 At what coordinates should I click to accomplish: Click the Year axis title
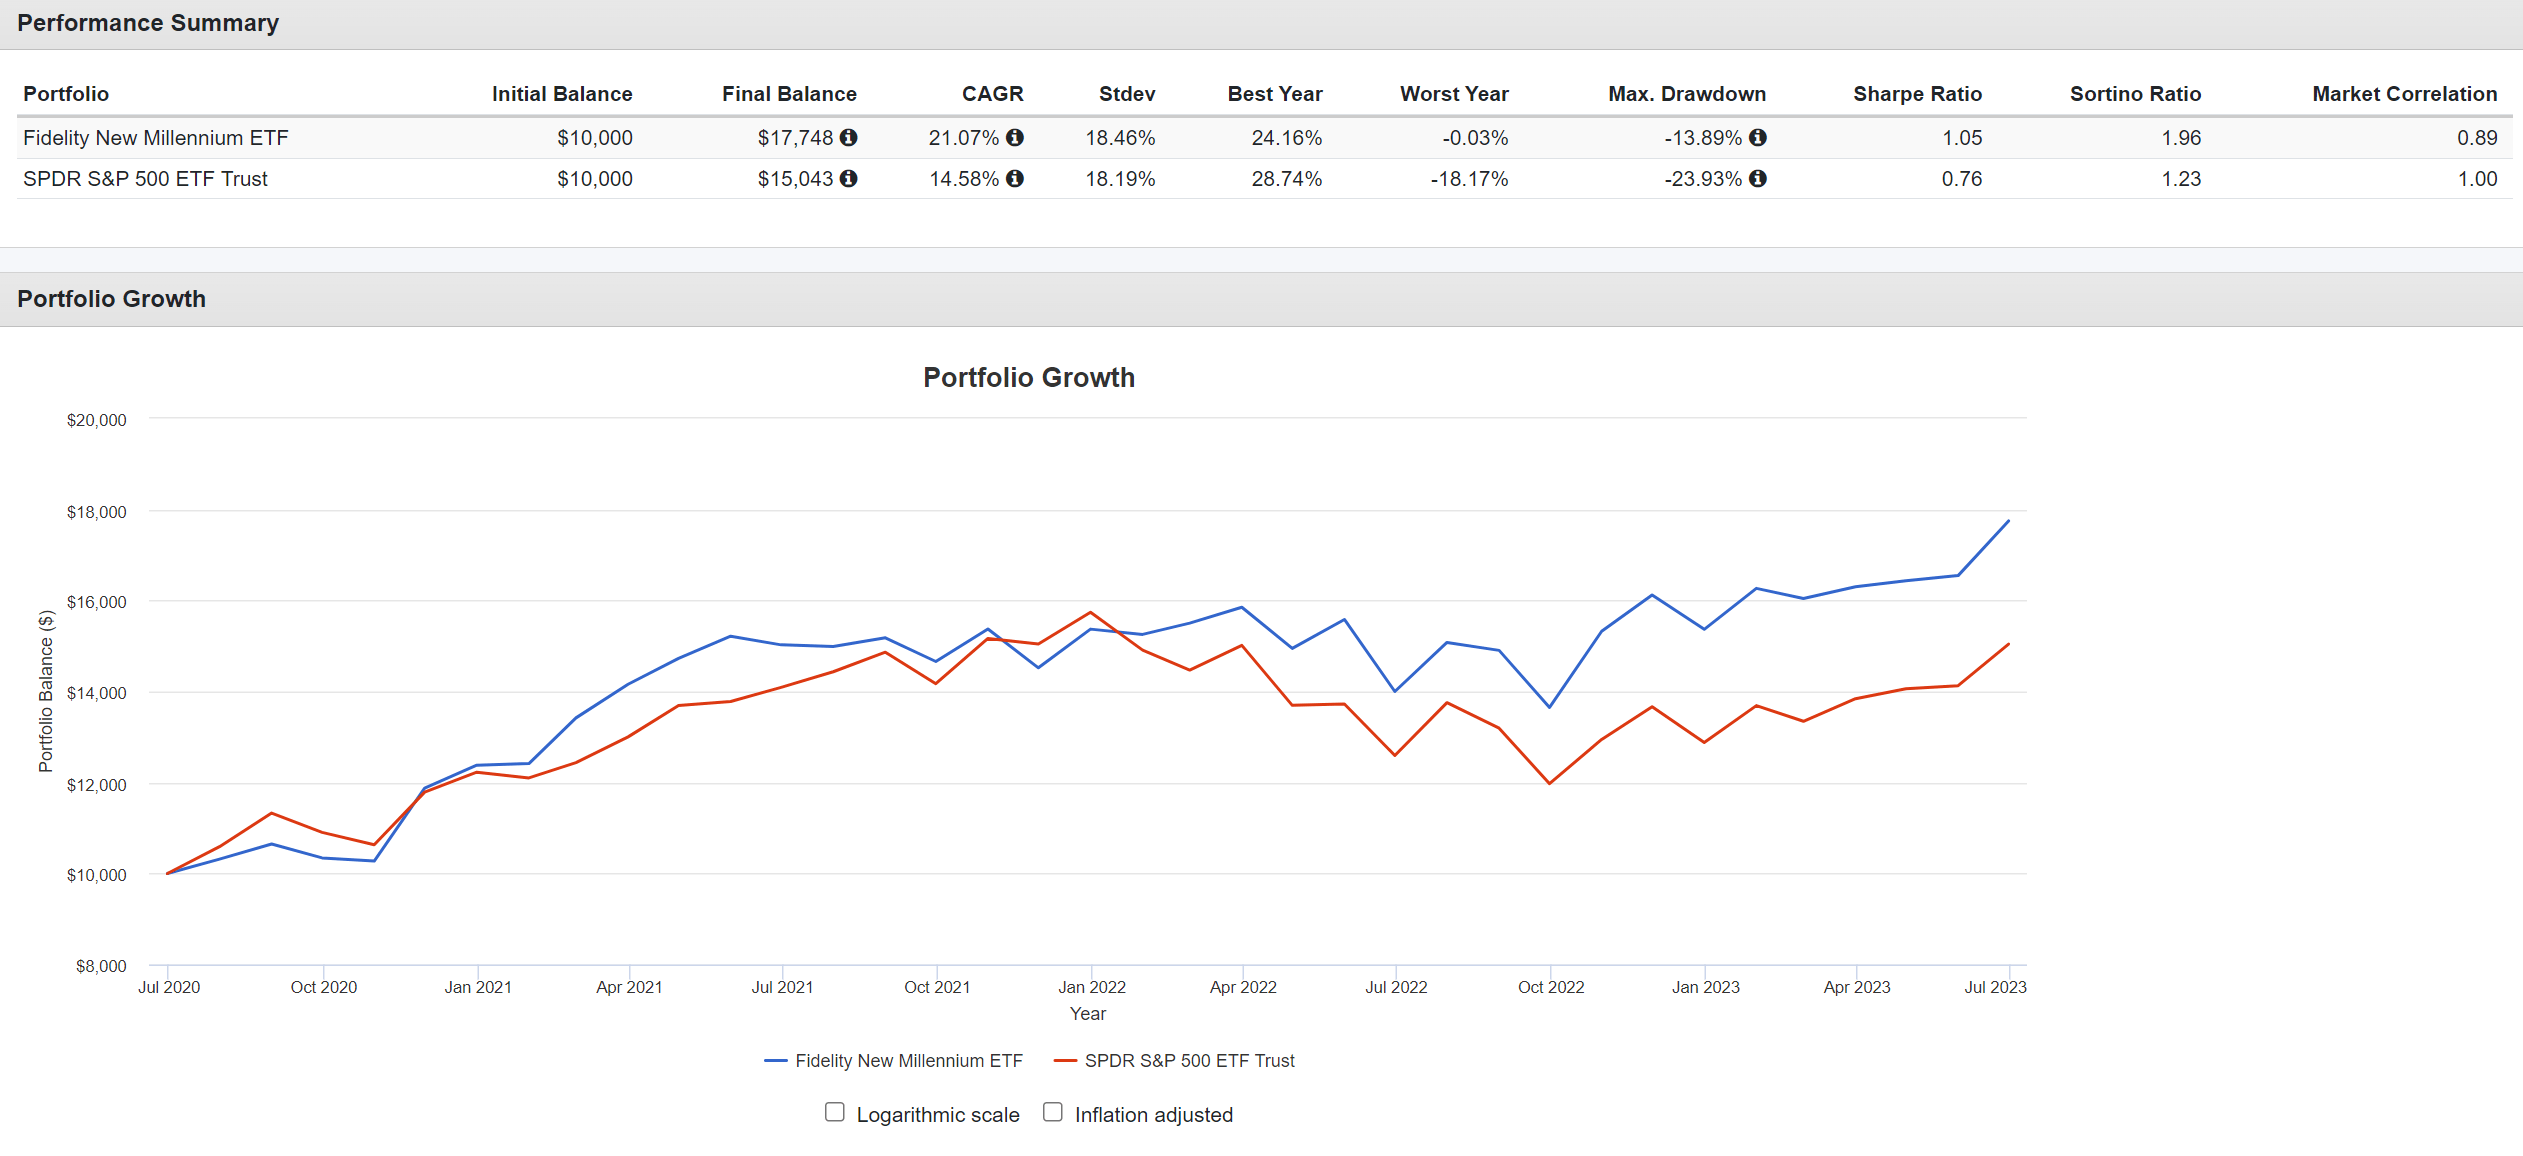[x=1088, y=1014]
